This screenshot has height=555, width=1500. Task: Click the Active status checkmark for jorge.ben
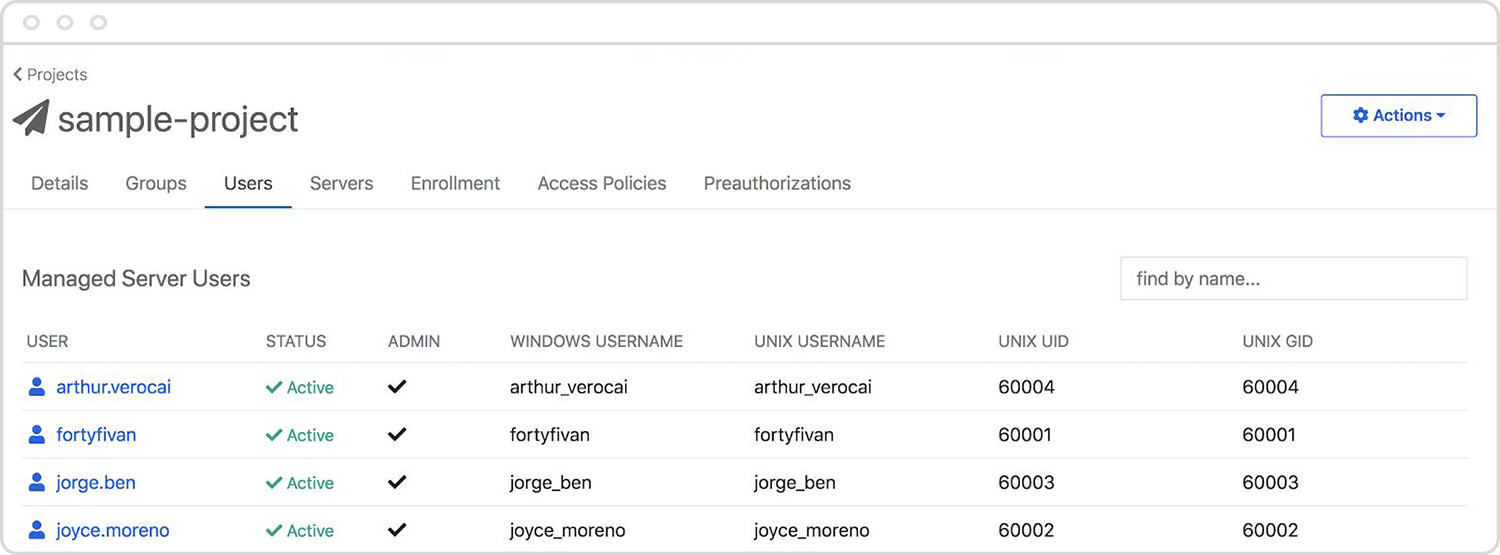coord(274,483)
